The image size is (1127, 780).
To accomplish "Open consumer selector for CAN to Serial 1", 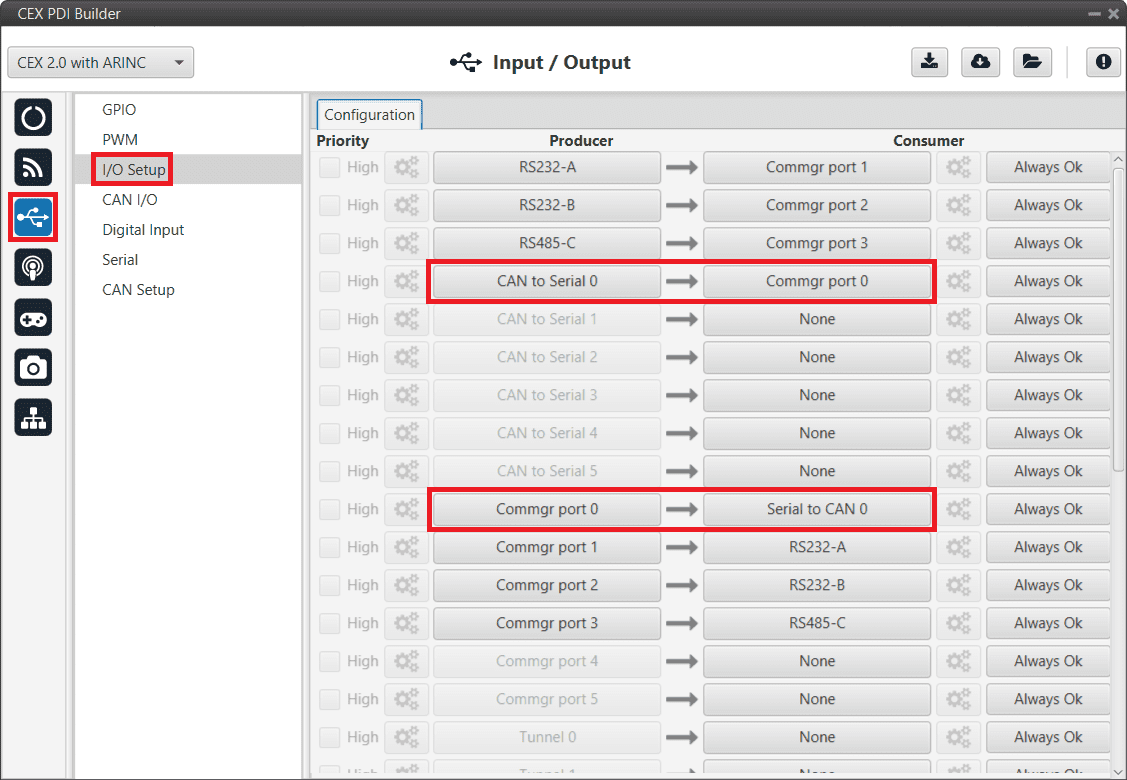I will 816,320.
